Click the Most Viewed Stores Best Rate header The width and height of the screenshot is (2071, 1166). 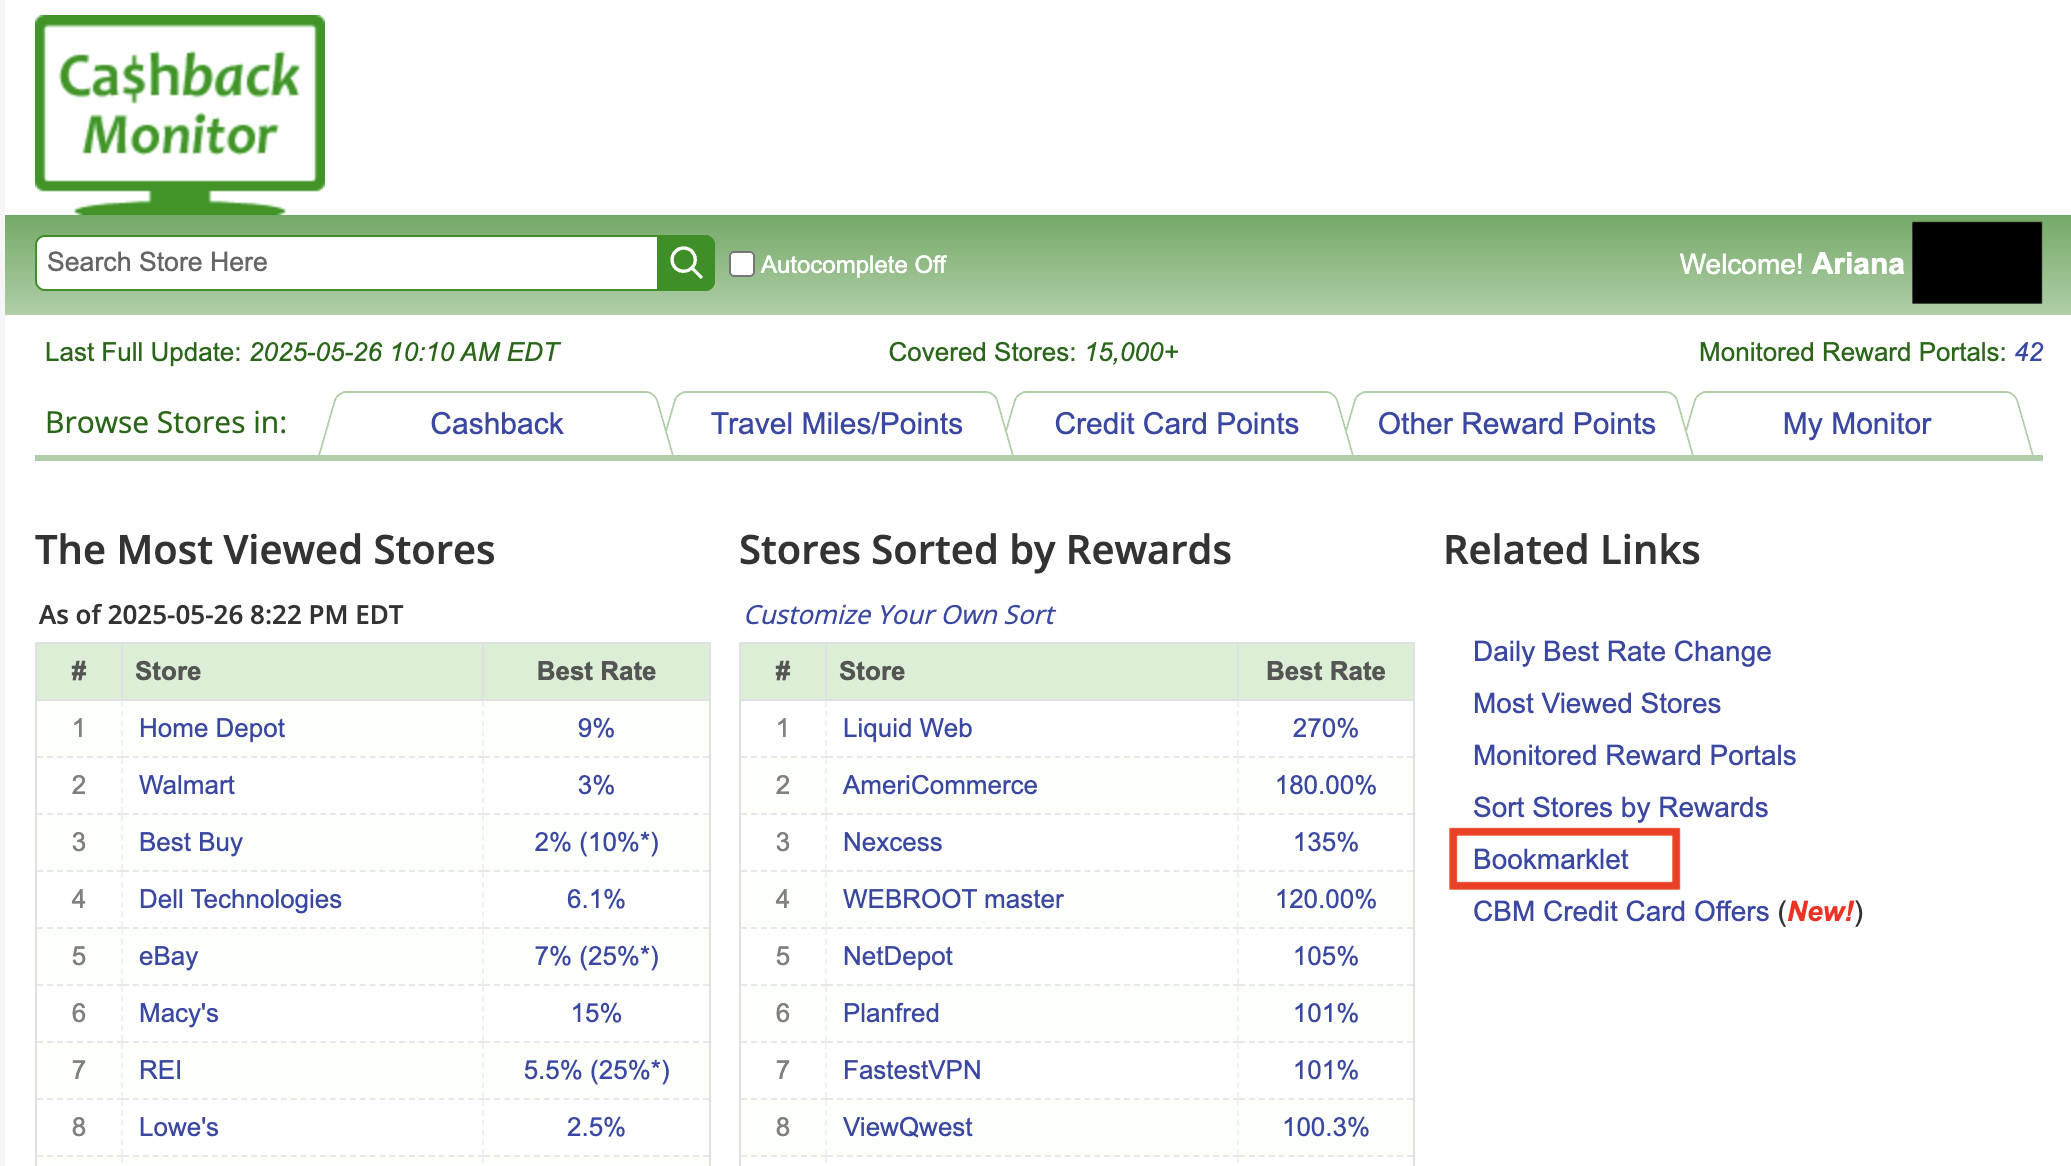point(596,672)
